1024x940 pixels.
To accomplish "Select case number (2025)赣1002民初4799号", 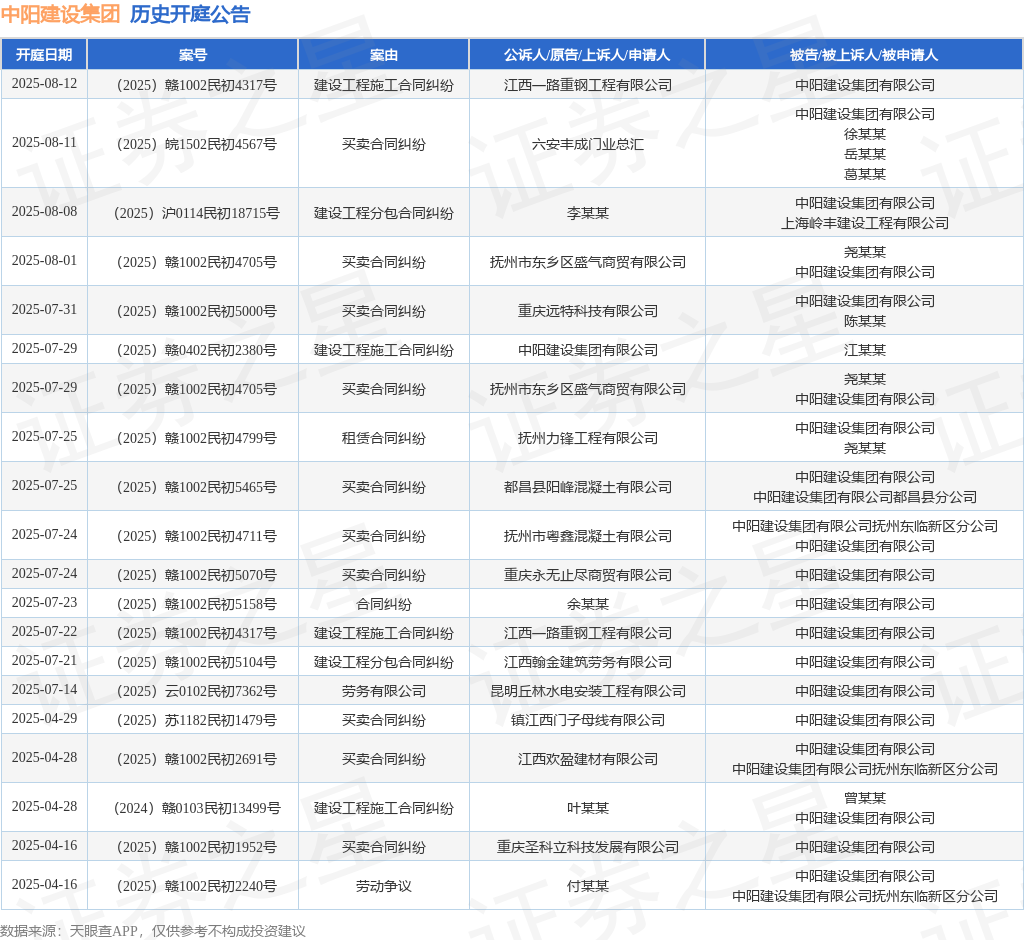I will (195, 438).
